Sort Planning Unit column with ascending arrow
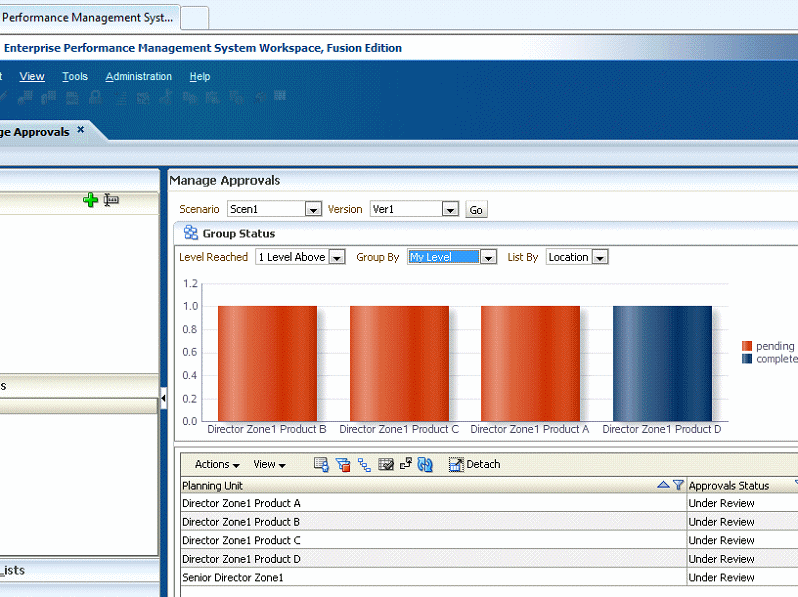The height and width of the screenshot is (597, 798). [x=663, y=485]
